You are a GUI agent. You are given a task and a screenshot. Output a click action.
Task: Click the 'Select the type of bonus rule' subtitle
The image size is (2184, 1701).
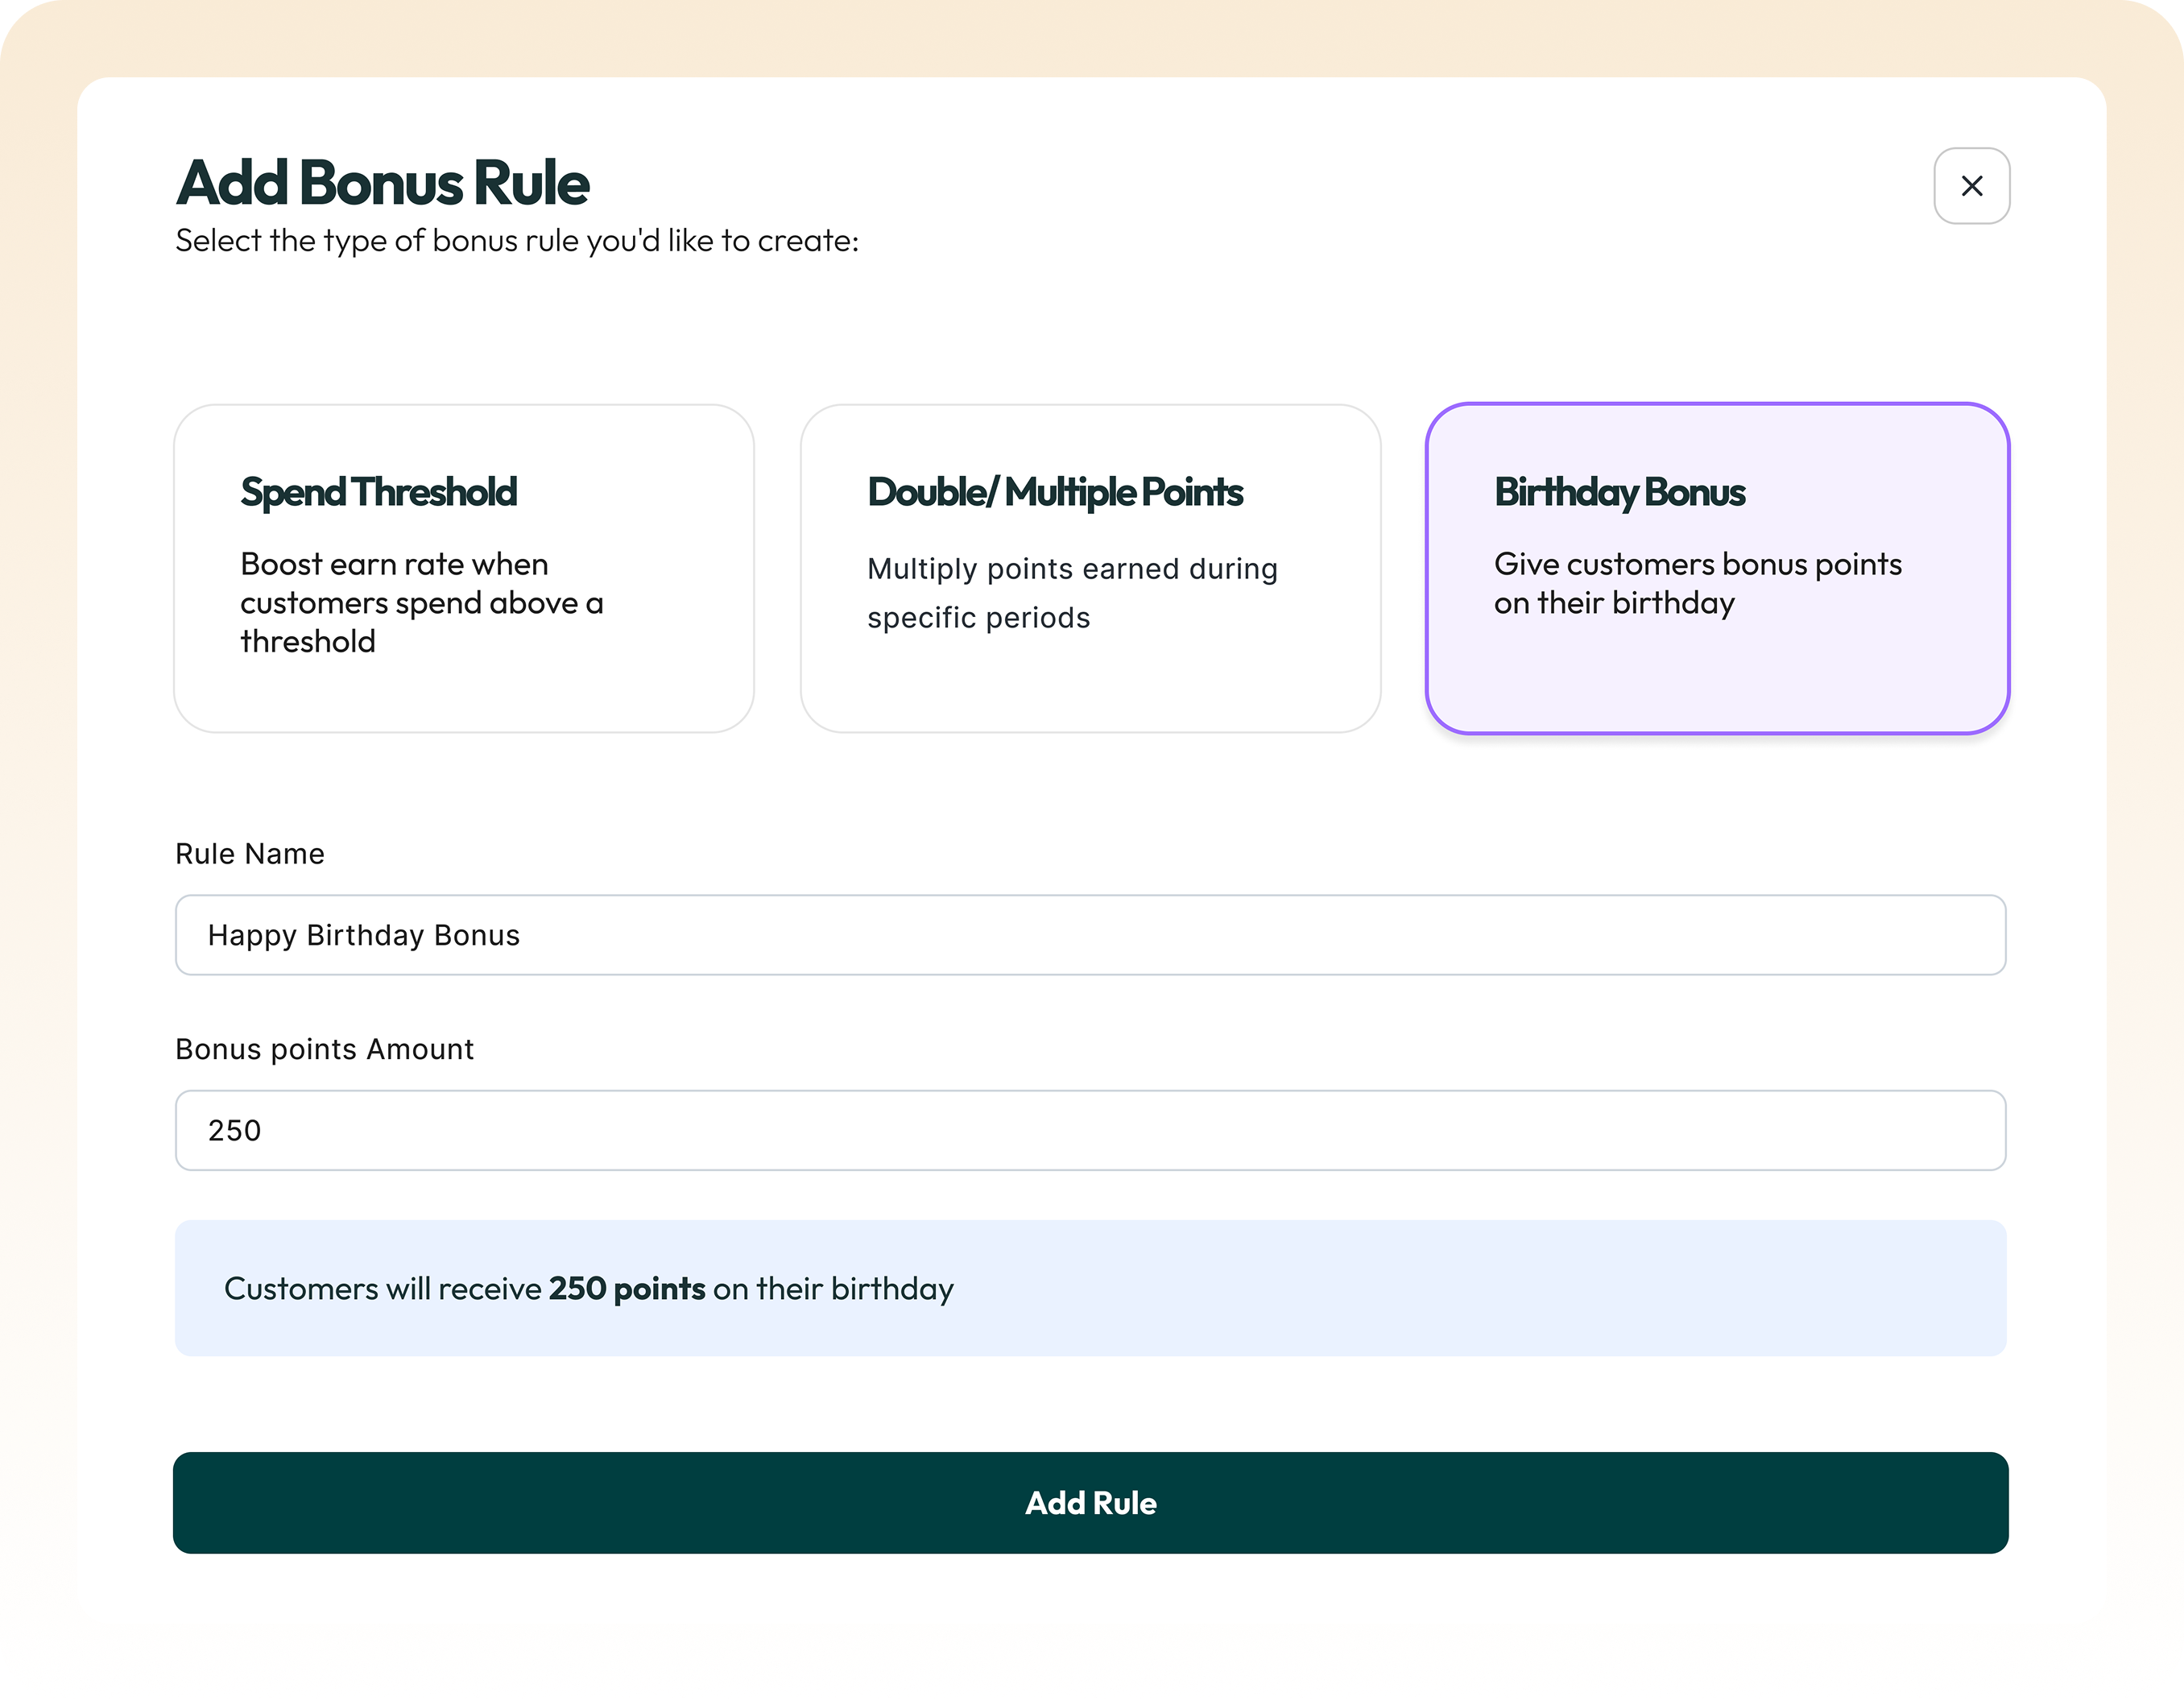tap(517, 241)
